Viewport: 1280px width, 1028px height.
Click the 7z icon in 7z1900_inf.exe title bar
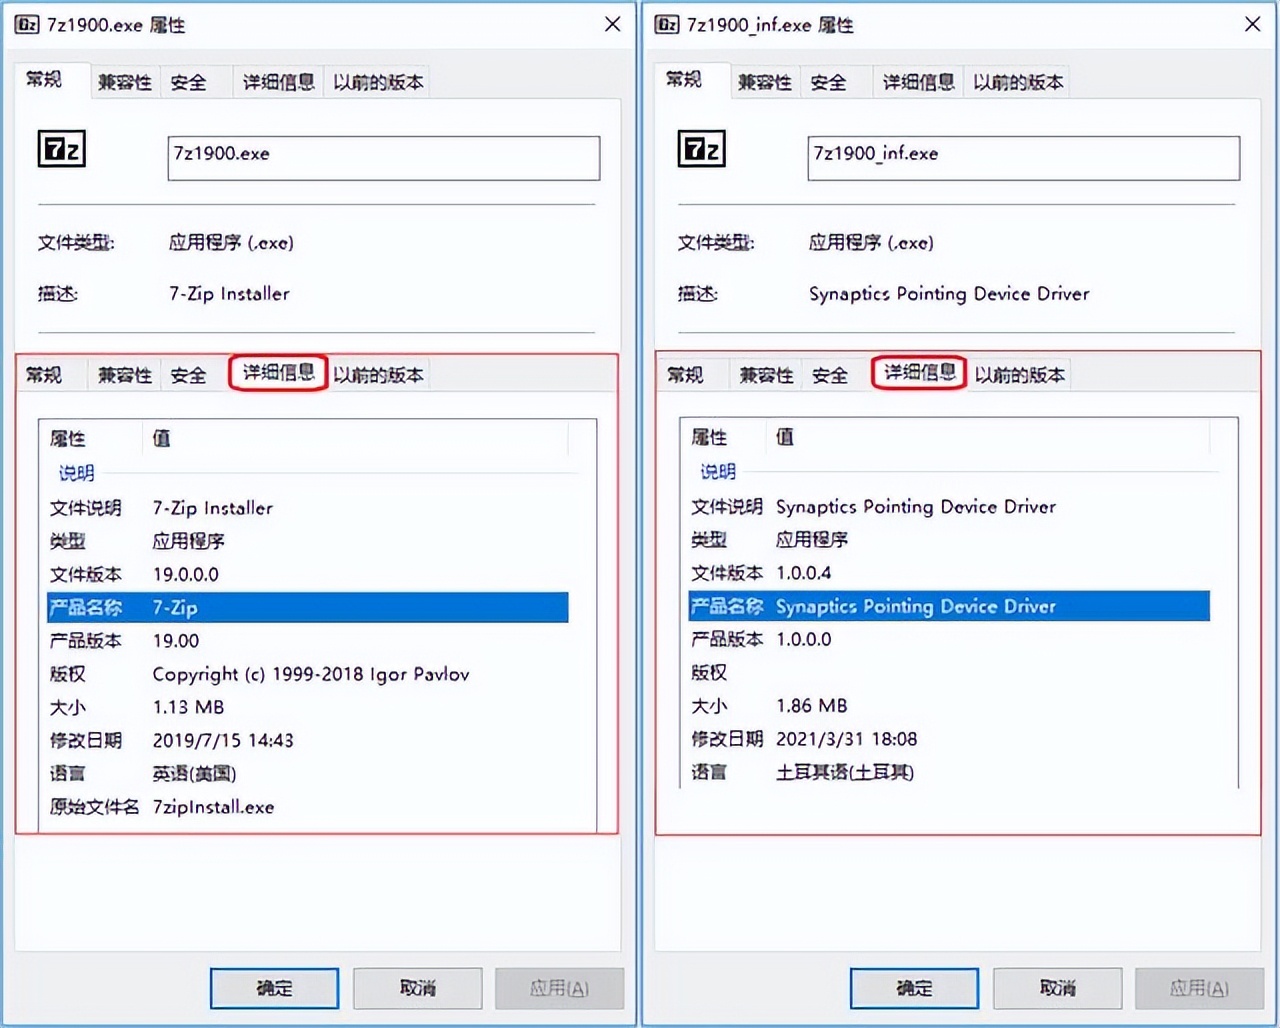[667, 24]
